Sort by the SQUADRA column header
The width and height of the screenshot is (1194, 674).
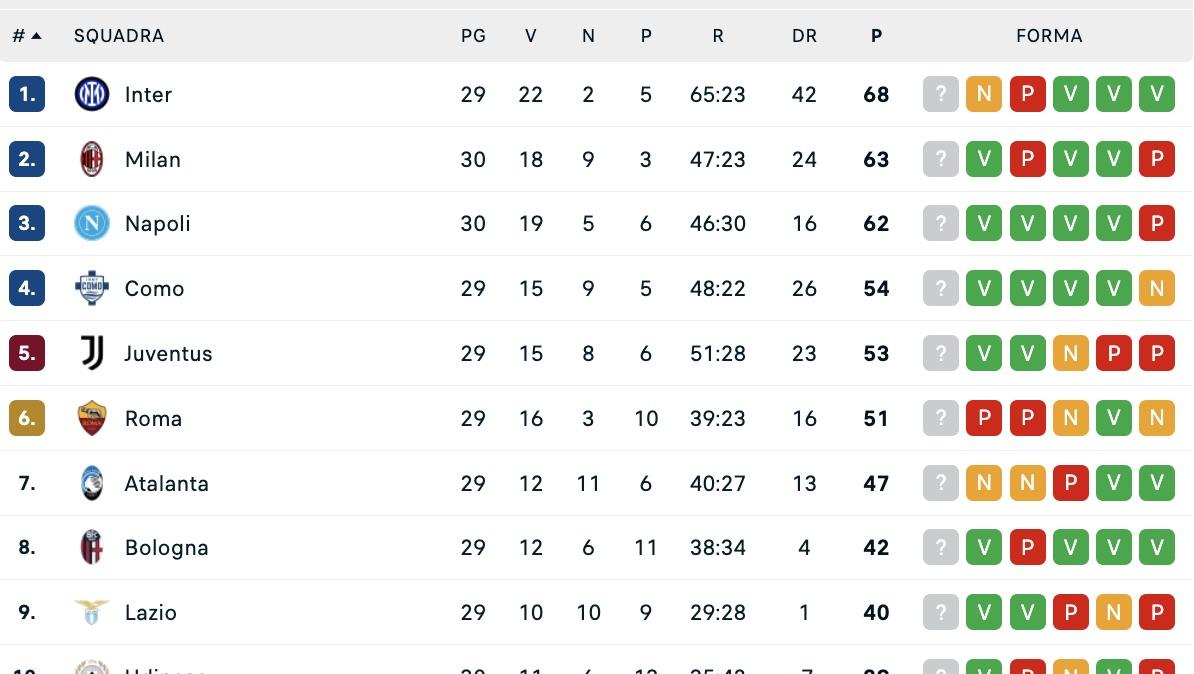pos(119,35)
